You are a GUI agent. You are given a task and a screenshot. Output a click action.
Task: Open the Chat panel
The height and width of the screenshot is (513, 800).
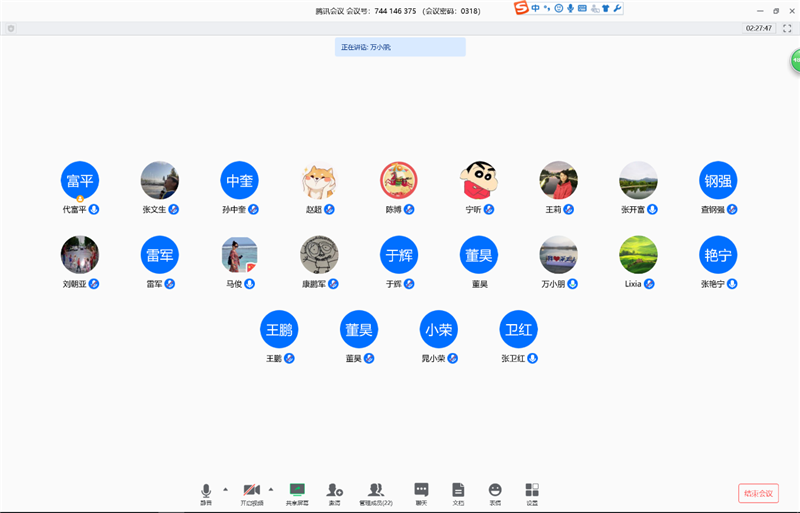click(421, 491)
